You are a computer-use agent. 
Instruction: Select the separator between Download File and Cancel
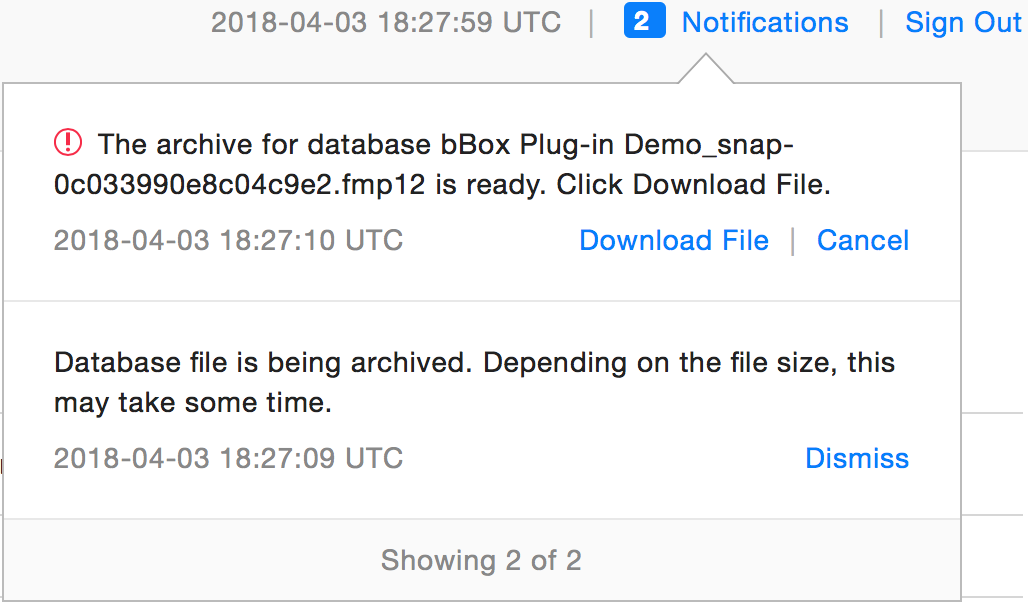[795, 240]
